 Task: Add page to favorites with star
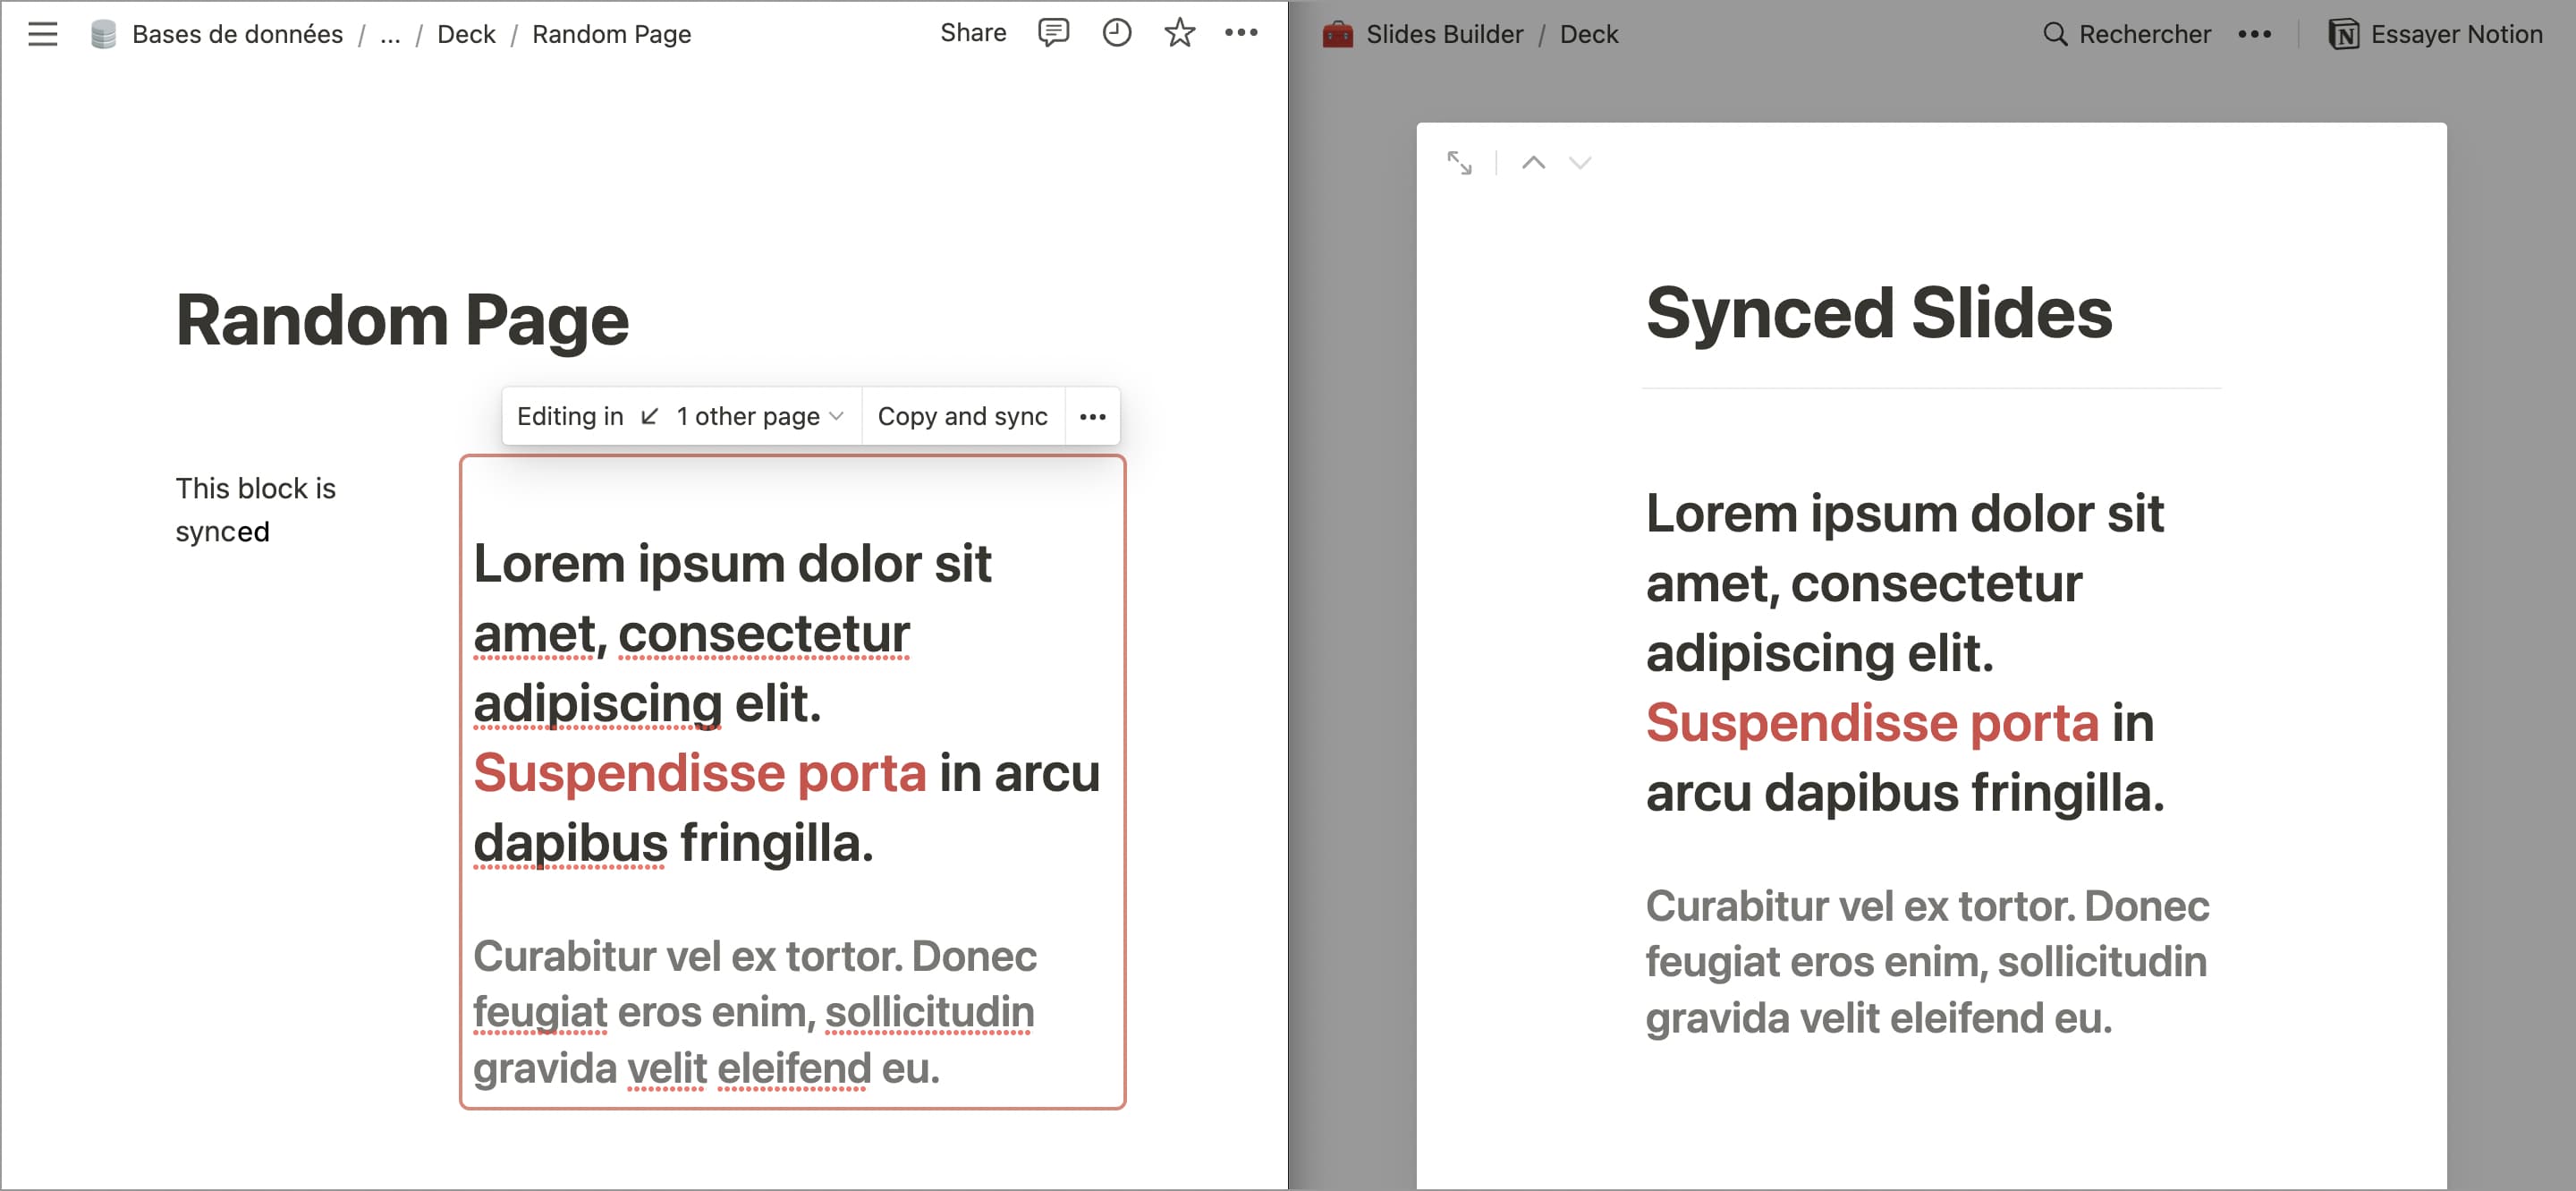[1179, 33]
